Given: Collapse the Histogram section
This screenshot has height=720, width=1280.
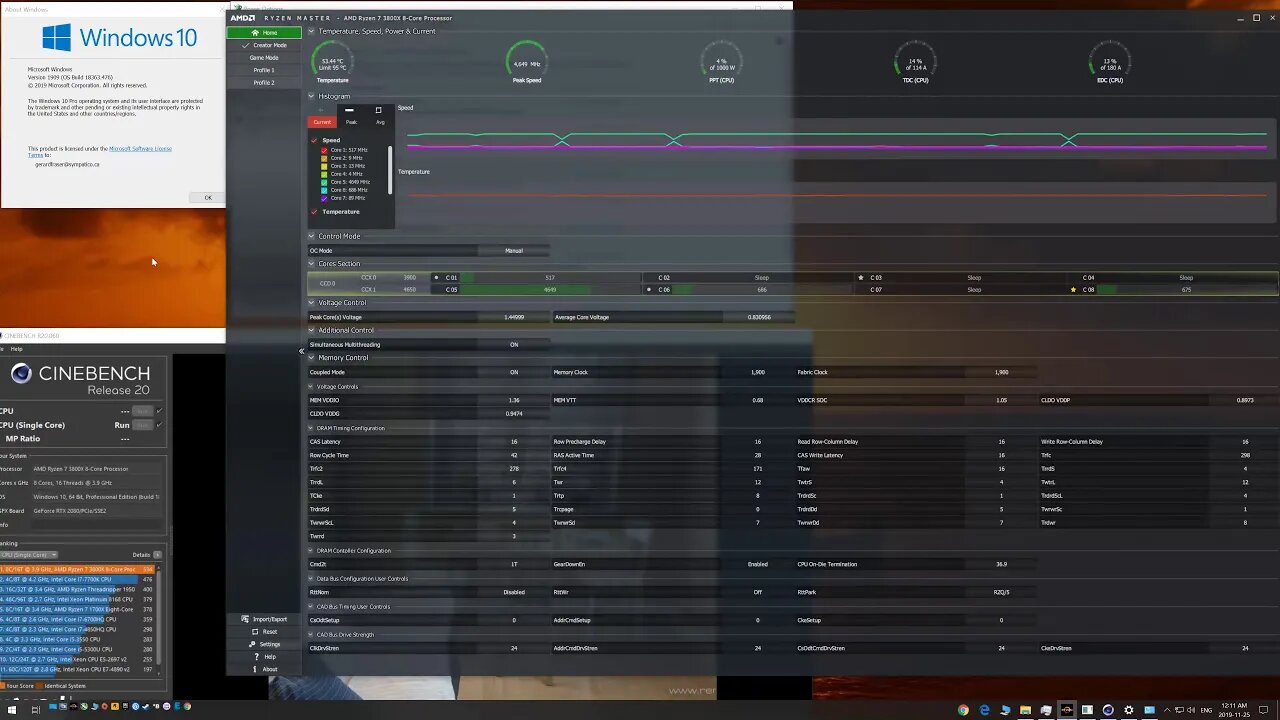Looking at the screenshot, I should (312, 96).
